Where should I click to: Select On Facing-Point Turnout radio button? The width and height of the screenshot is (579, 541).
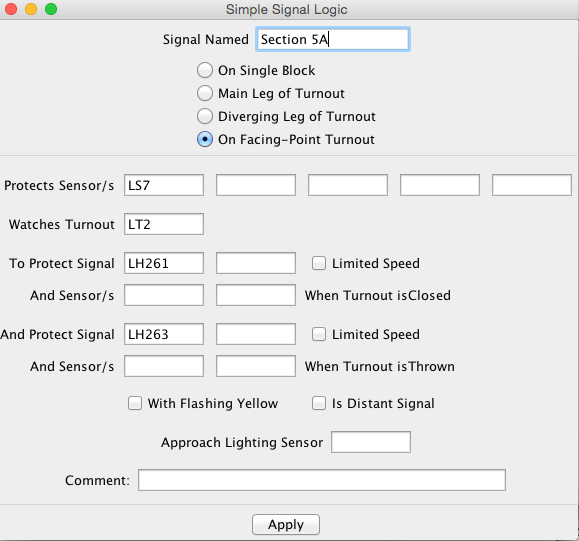[x=205, y=139]
